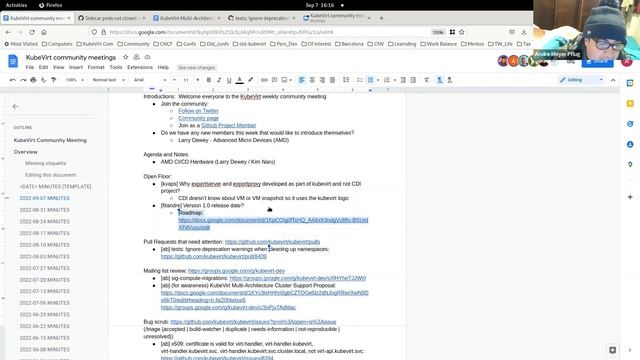Justify the text alignment
The width and height of the screenshot is (640, 360).
pos(332,80)
